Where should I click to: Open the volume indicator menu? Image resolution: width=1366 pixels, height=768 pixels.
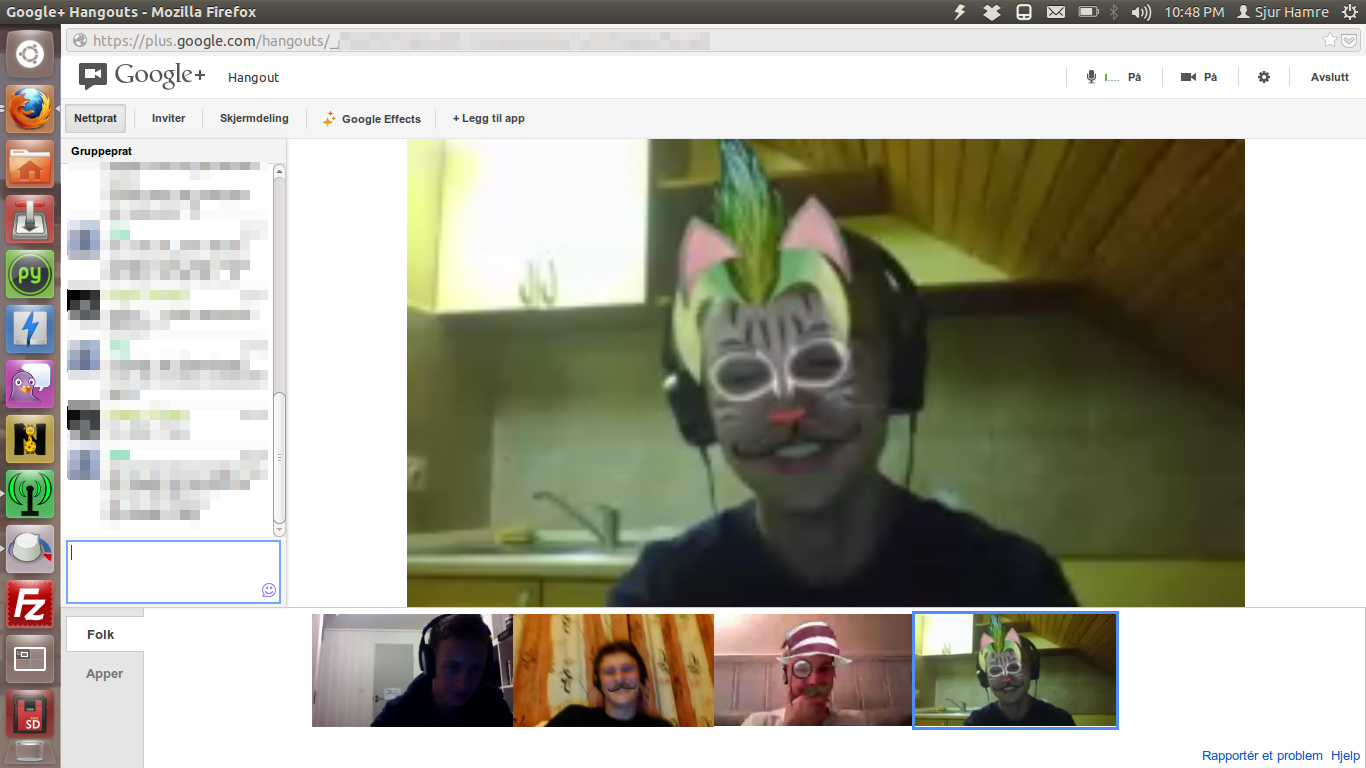1141,12
